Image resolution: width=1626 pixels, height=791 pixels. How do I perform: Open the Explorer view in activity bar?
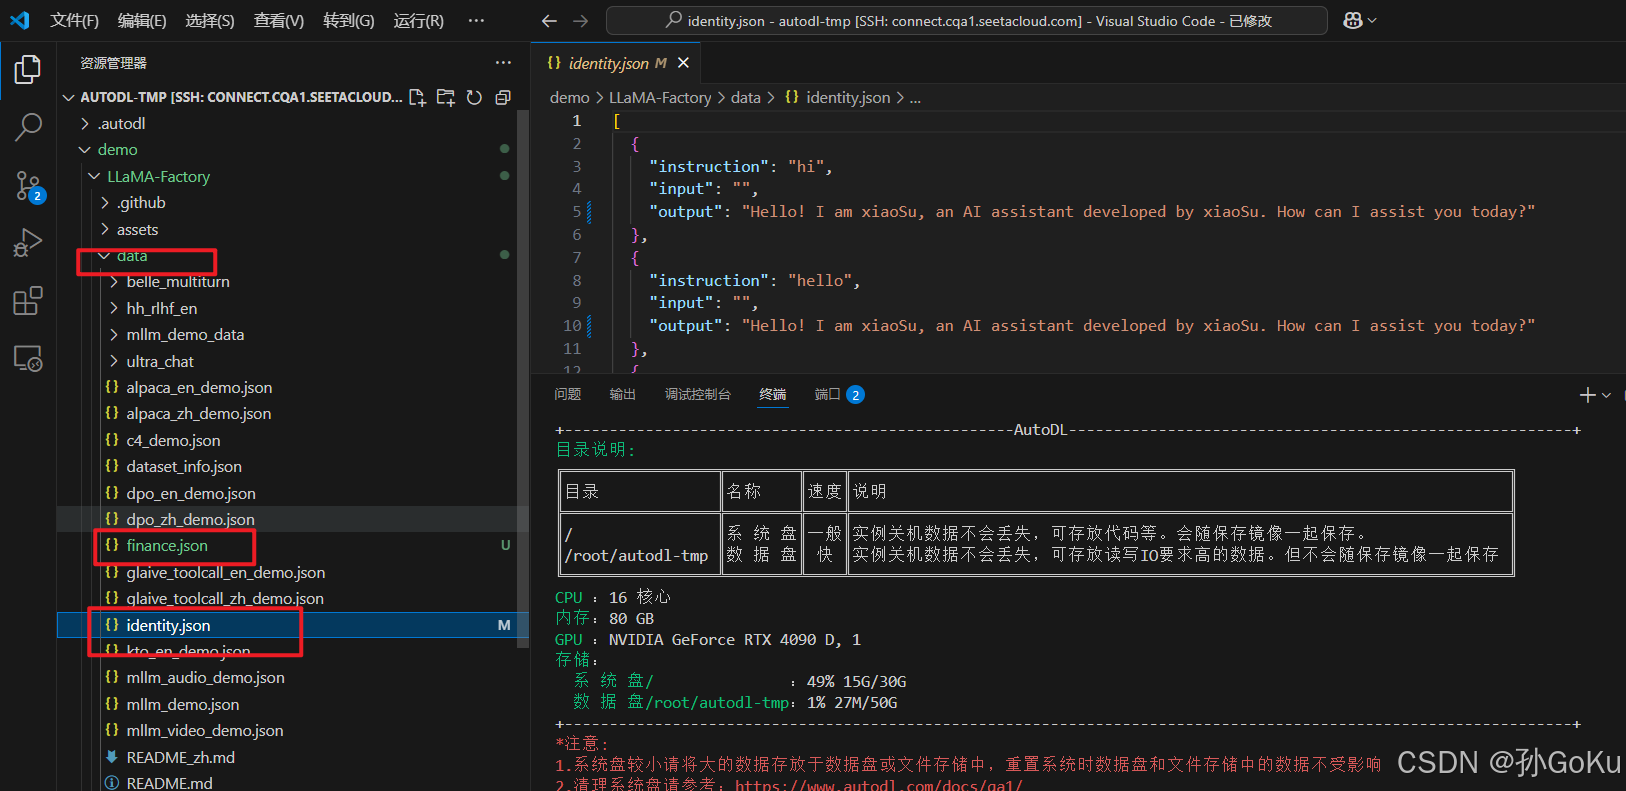coord(28,69)
